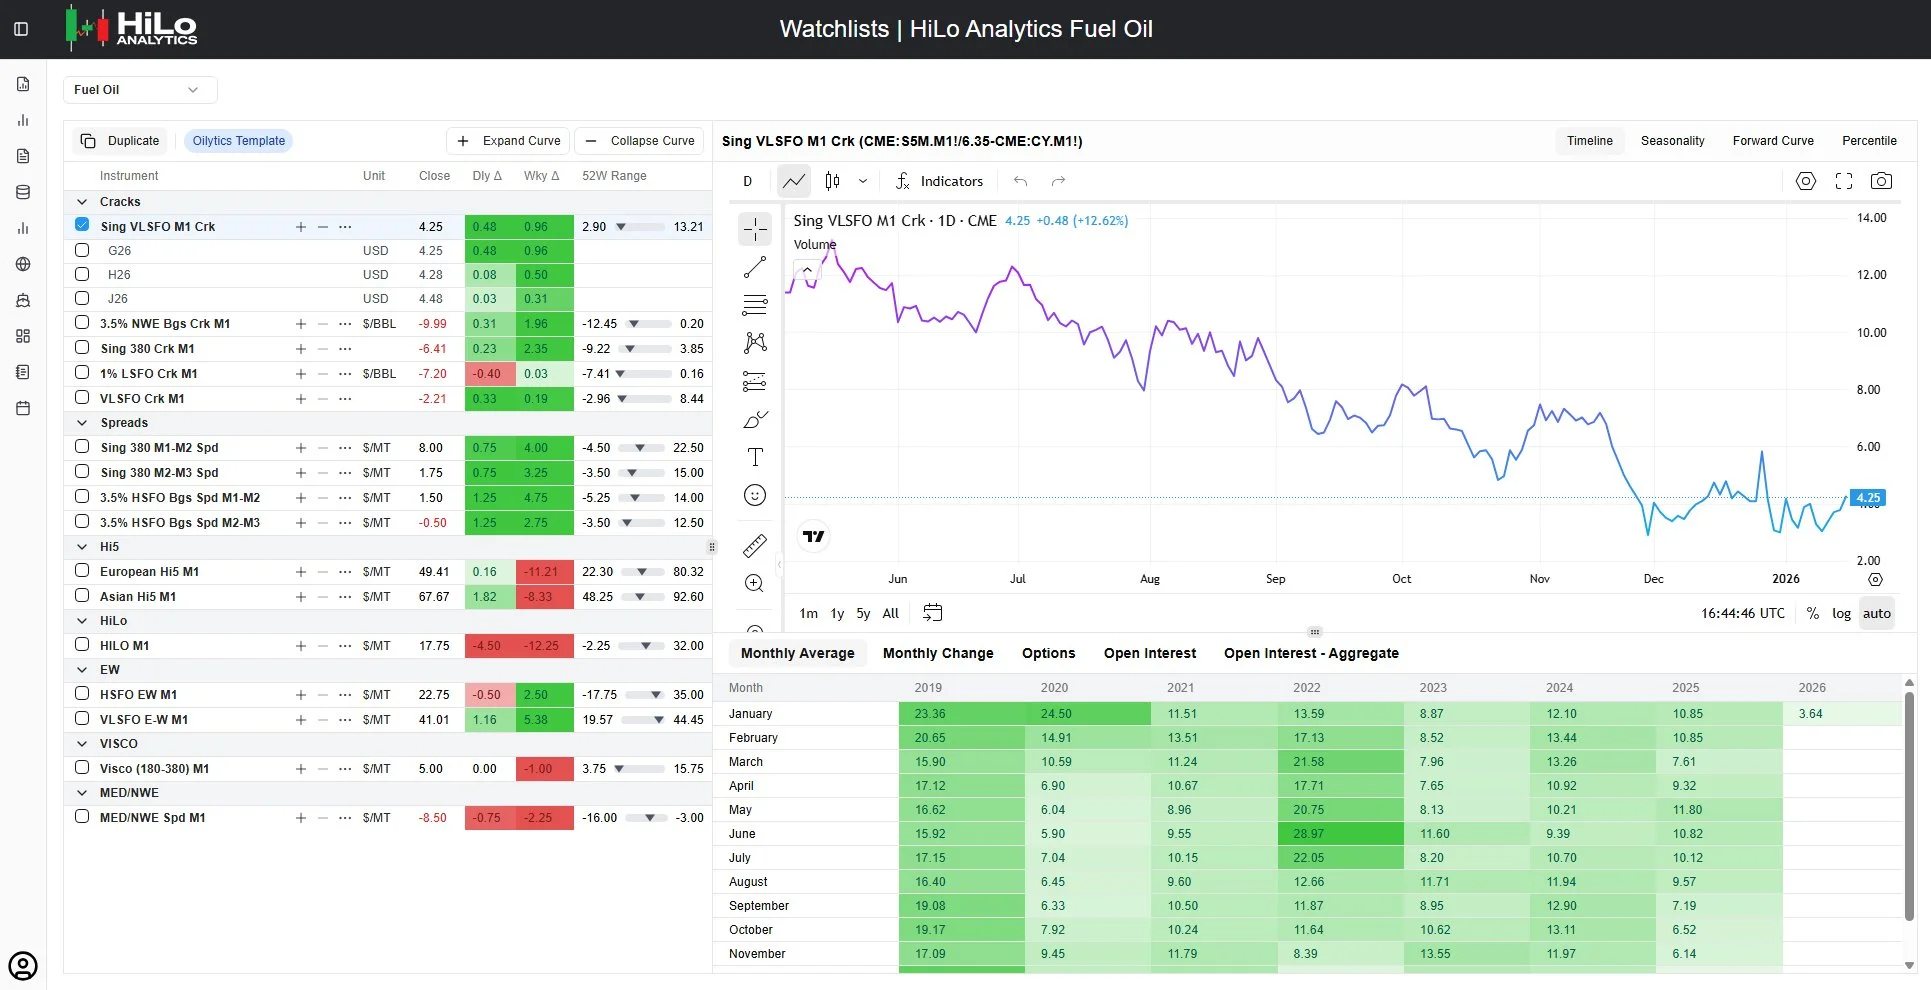
Task: Tick the European Hi5 M1 checkbox
Action: pos(82,570)
